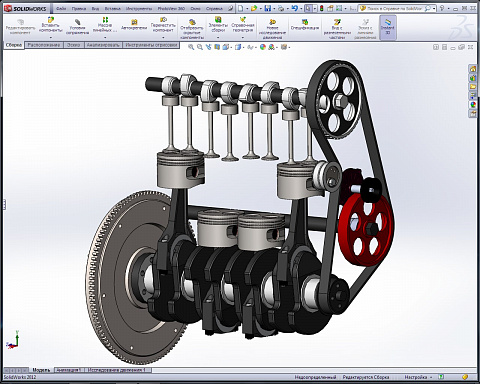Open the PhotoView 360 menu
This screenshot has width=480, height=384.
pos(171,9)
